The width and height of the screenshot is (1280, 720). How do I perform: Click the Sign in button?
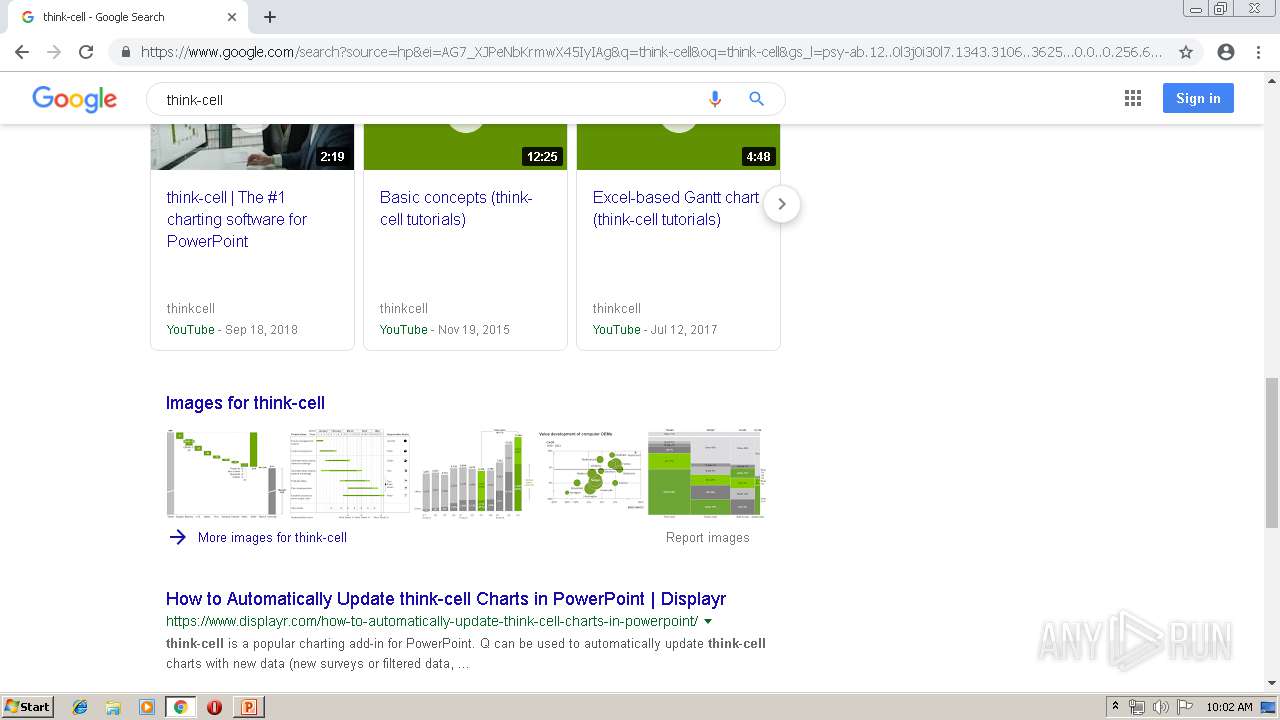(x=1198, y=98)
